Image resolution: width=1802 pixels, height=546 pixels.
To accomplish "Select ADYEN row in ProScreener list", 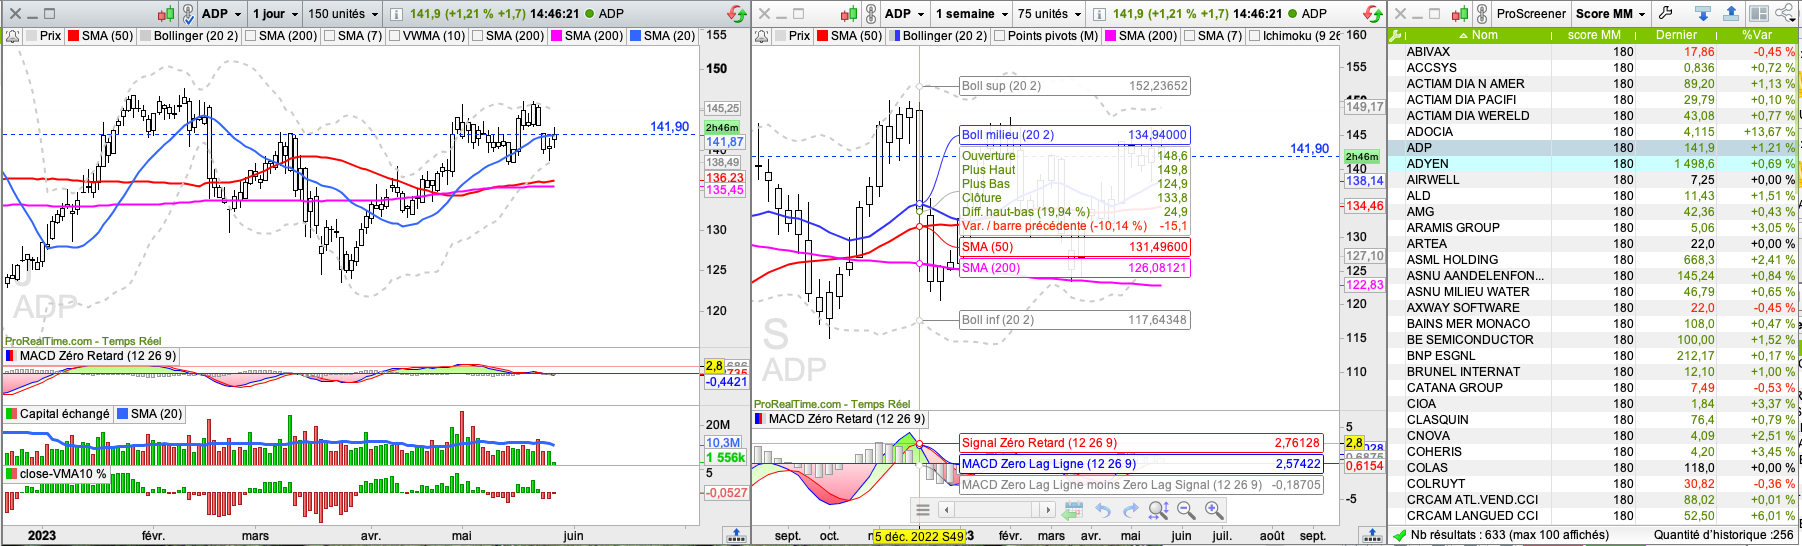I will pos(1593,164).
